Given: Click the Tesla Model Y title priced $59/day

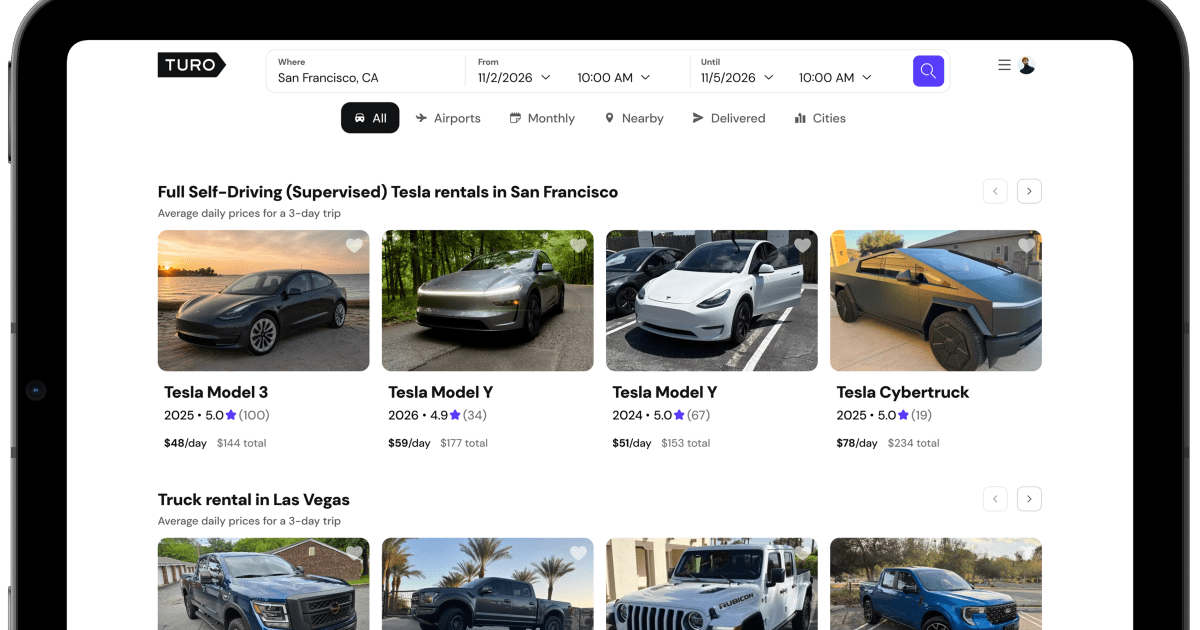Looking at the screenshot, I should point(441,392).
